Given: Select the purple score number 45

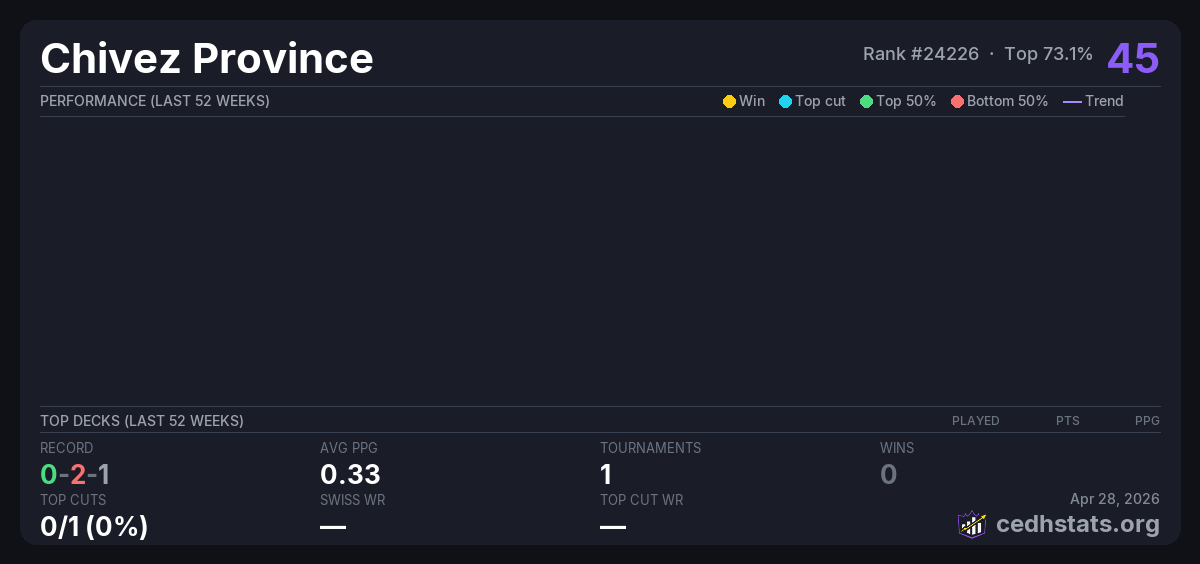Looking at the screenshot, I should tap(1133, 58).
